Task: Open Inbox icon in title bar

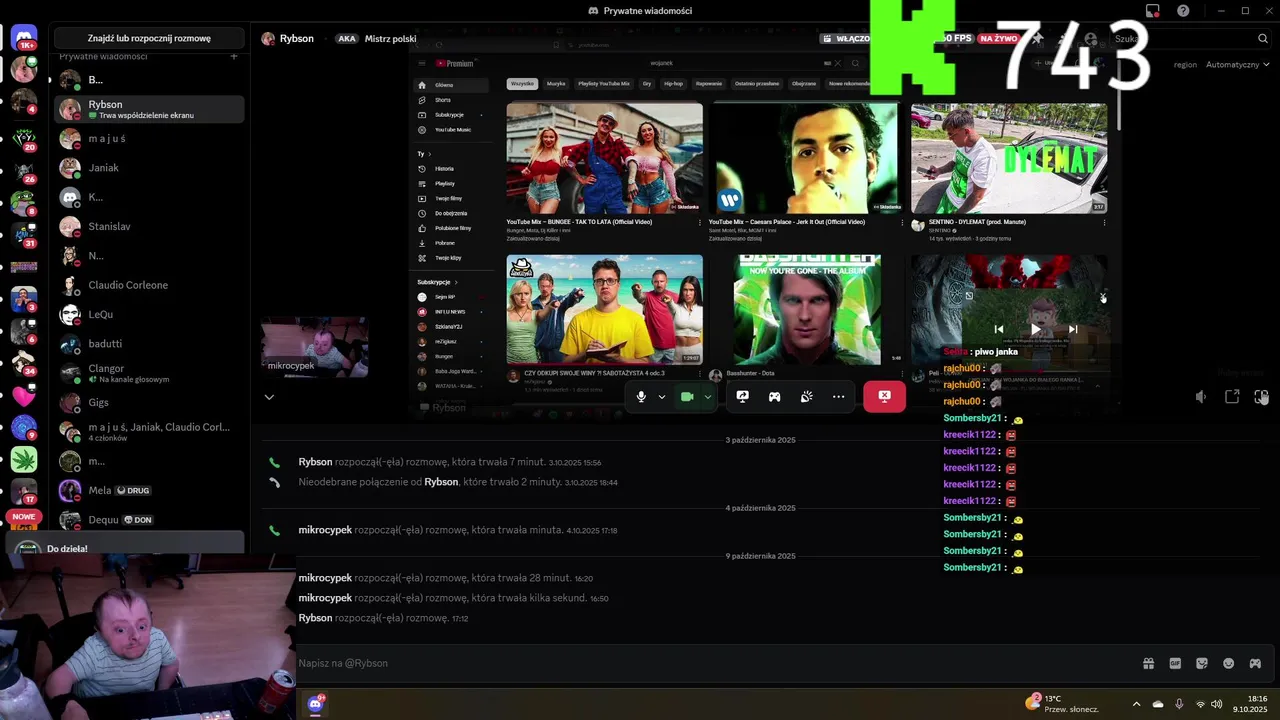Action: click(1153, 11)
